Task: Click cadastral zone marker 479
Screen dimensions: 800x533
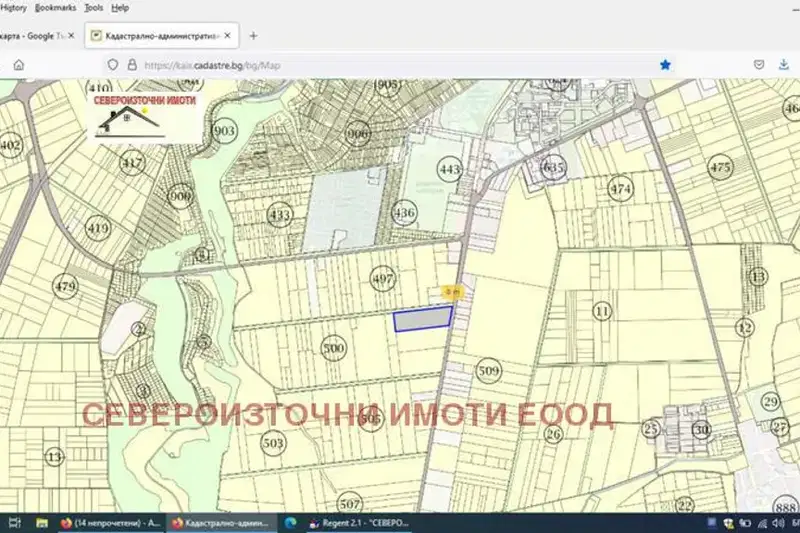Action: pos(65,286)
